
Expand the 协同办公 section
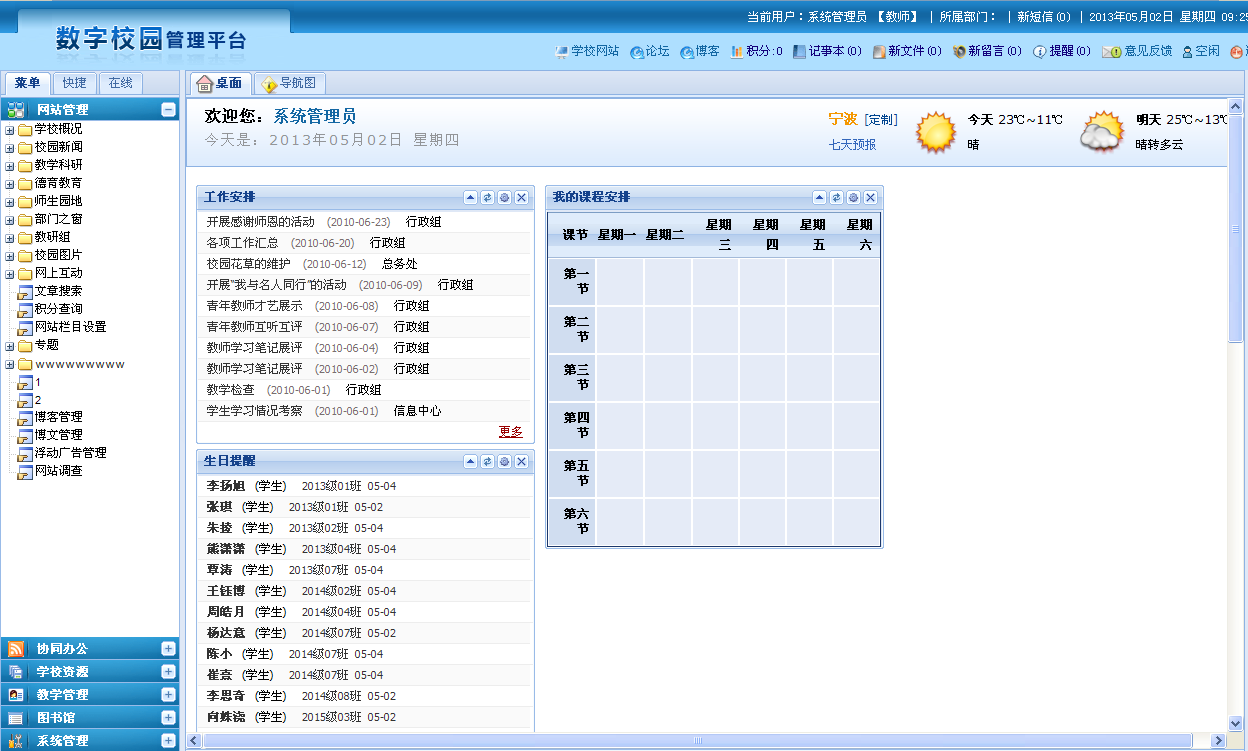coord(168,648)
